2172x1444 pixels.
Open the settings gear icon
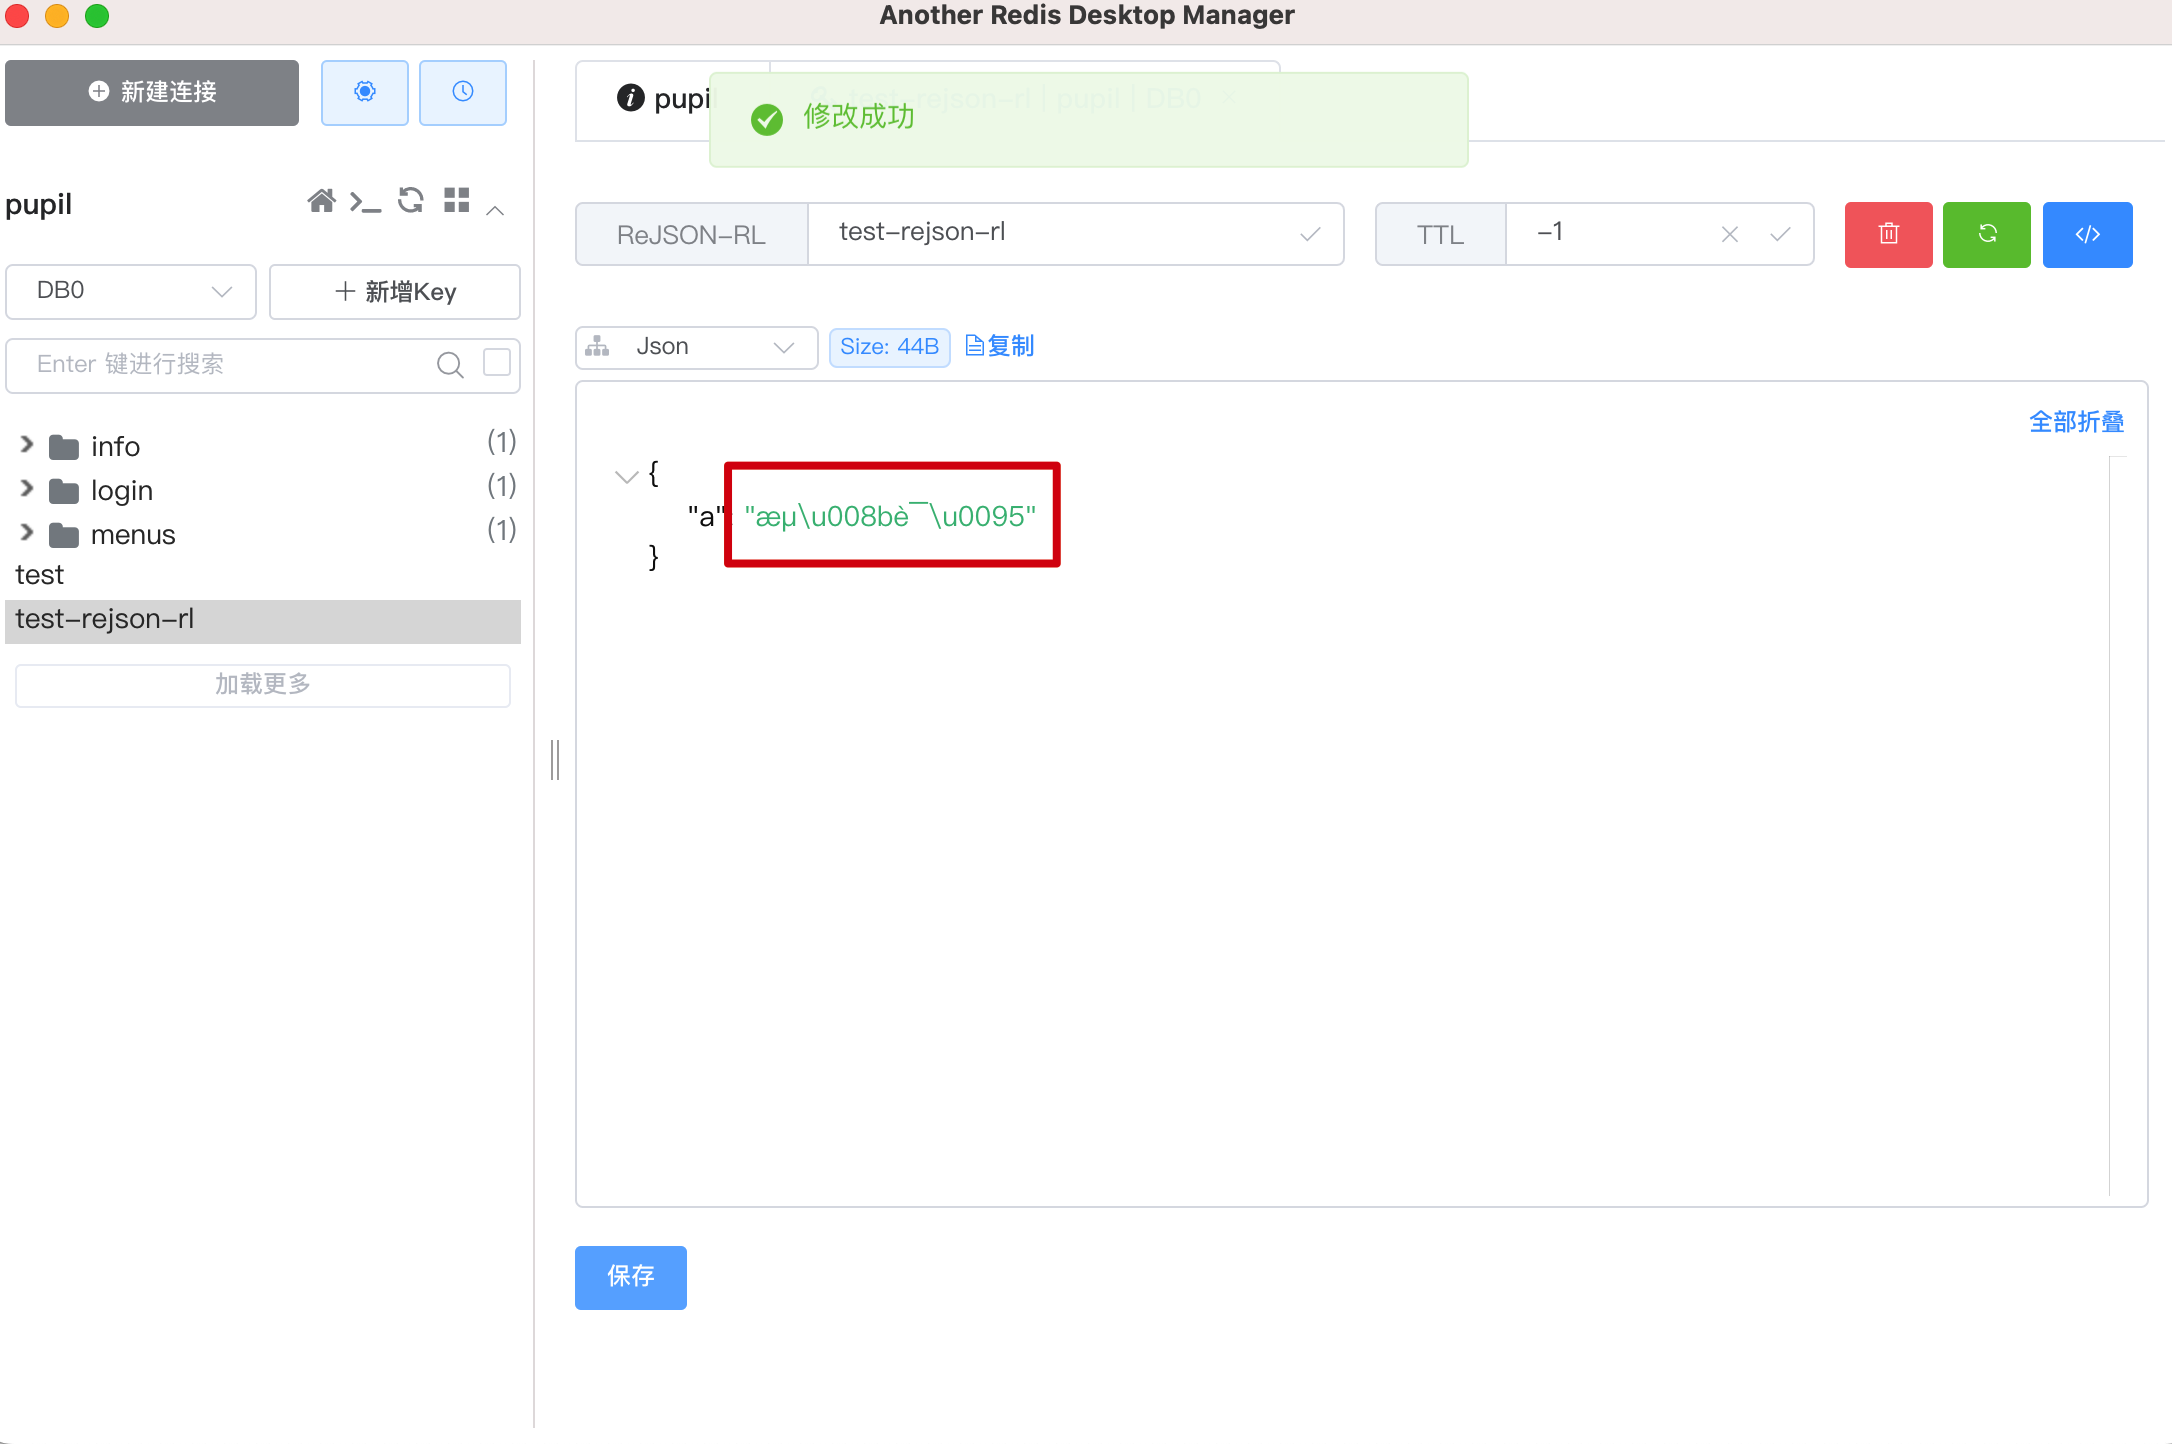click(x=364, y=92)
